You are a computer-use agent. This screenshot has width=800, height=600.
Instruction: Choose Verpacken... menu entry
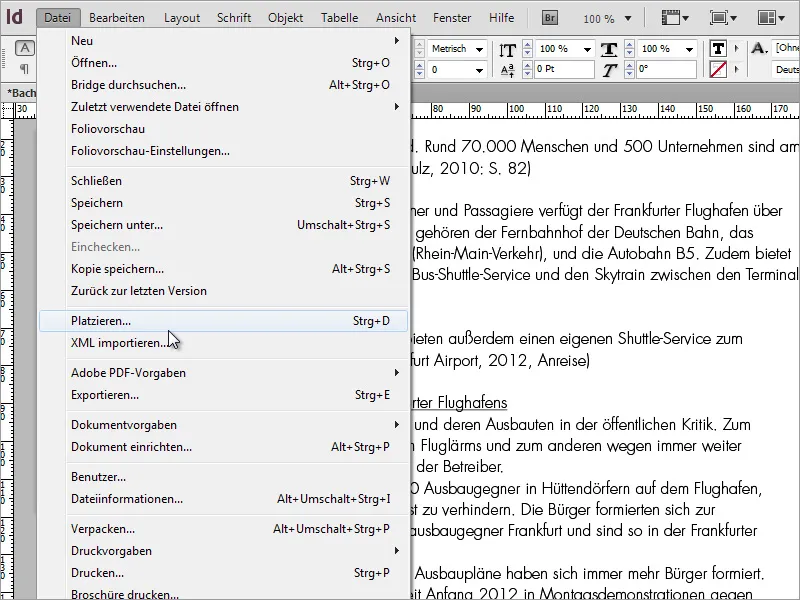[x=223, y=529]
